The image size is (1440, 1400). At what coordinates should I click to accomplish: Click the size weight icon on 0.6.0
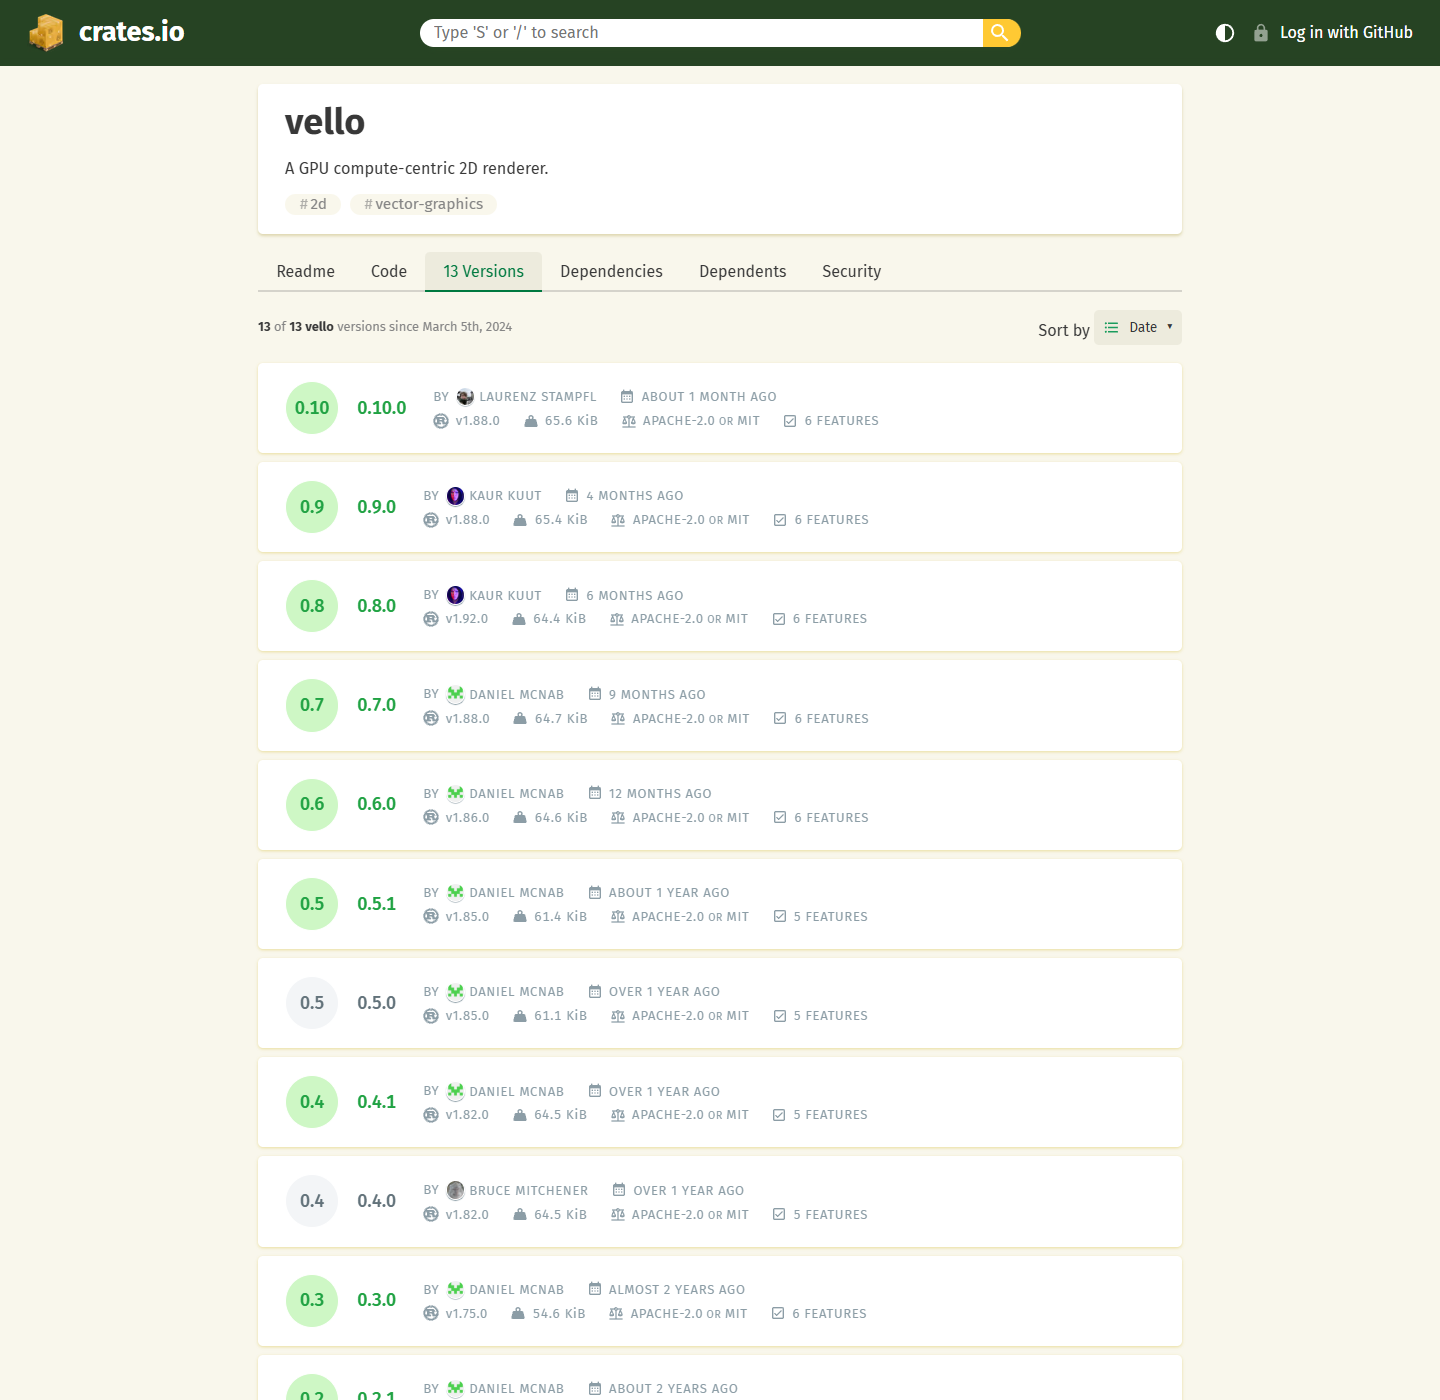click(x=520, y=818)
